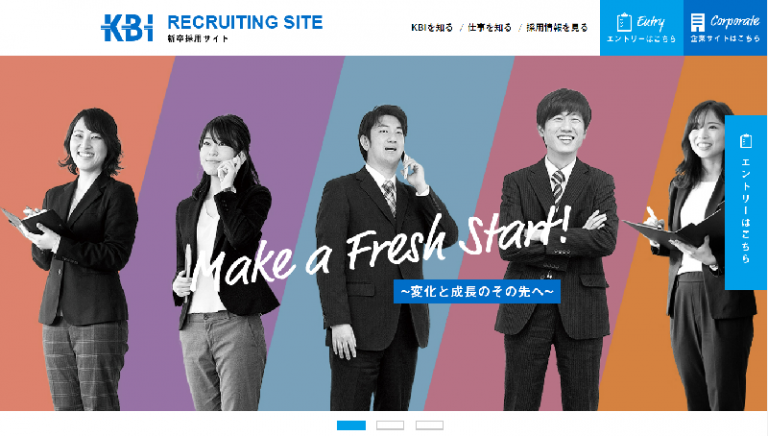Viewport: 768px width, 436px height.
Task: Open the KBIを知る menu
Action: pyautogui.click(x=432, y=28)
